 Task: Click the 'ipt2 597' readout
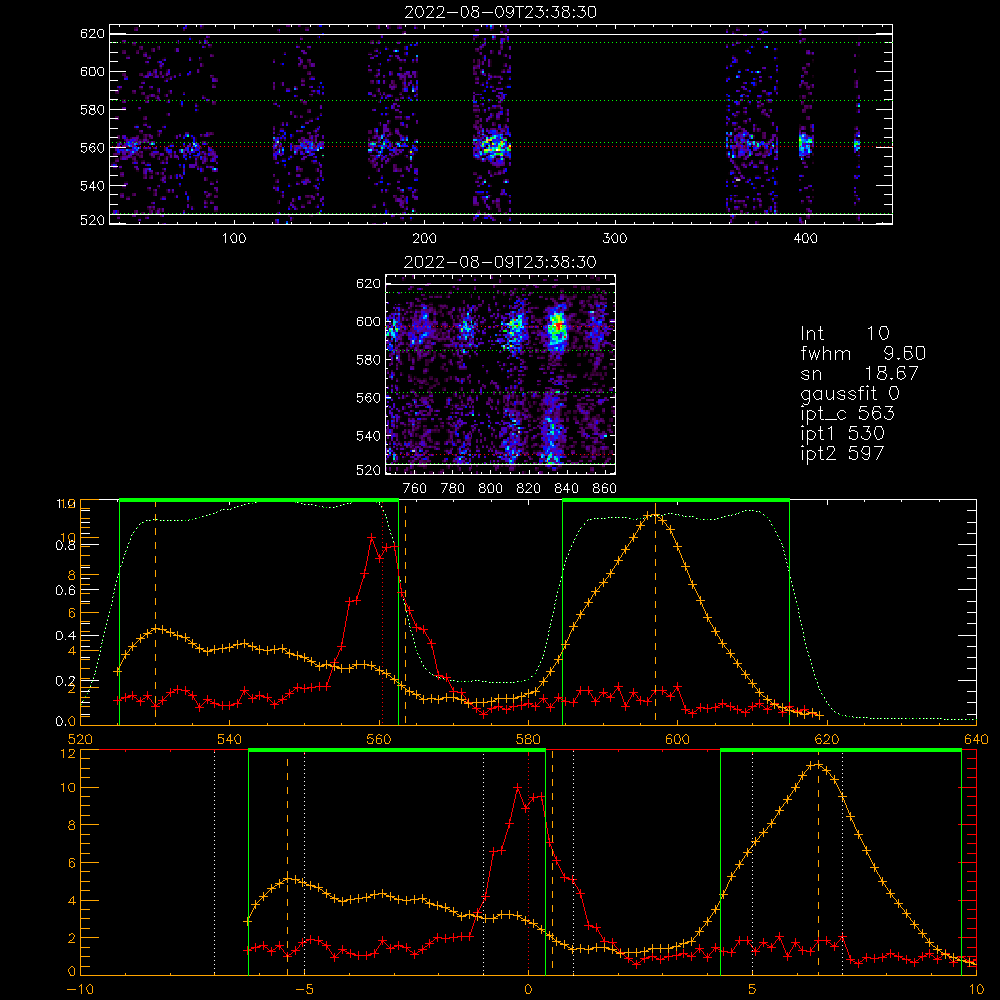tap(842, 453)
